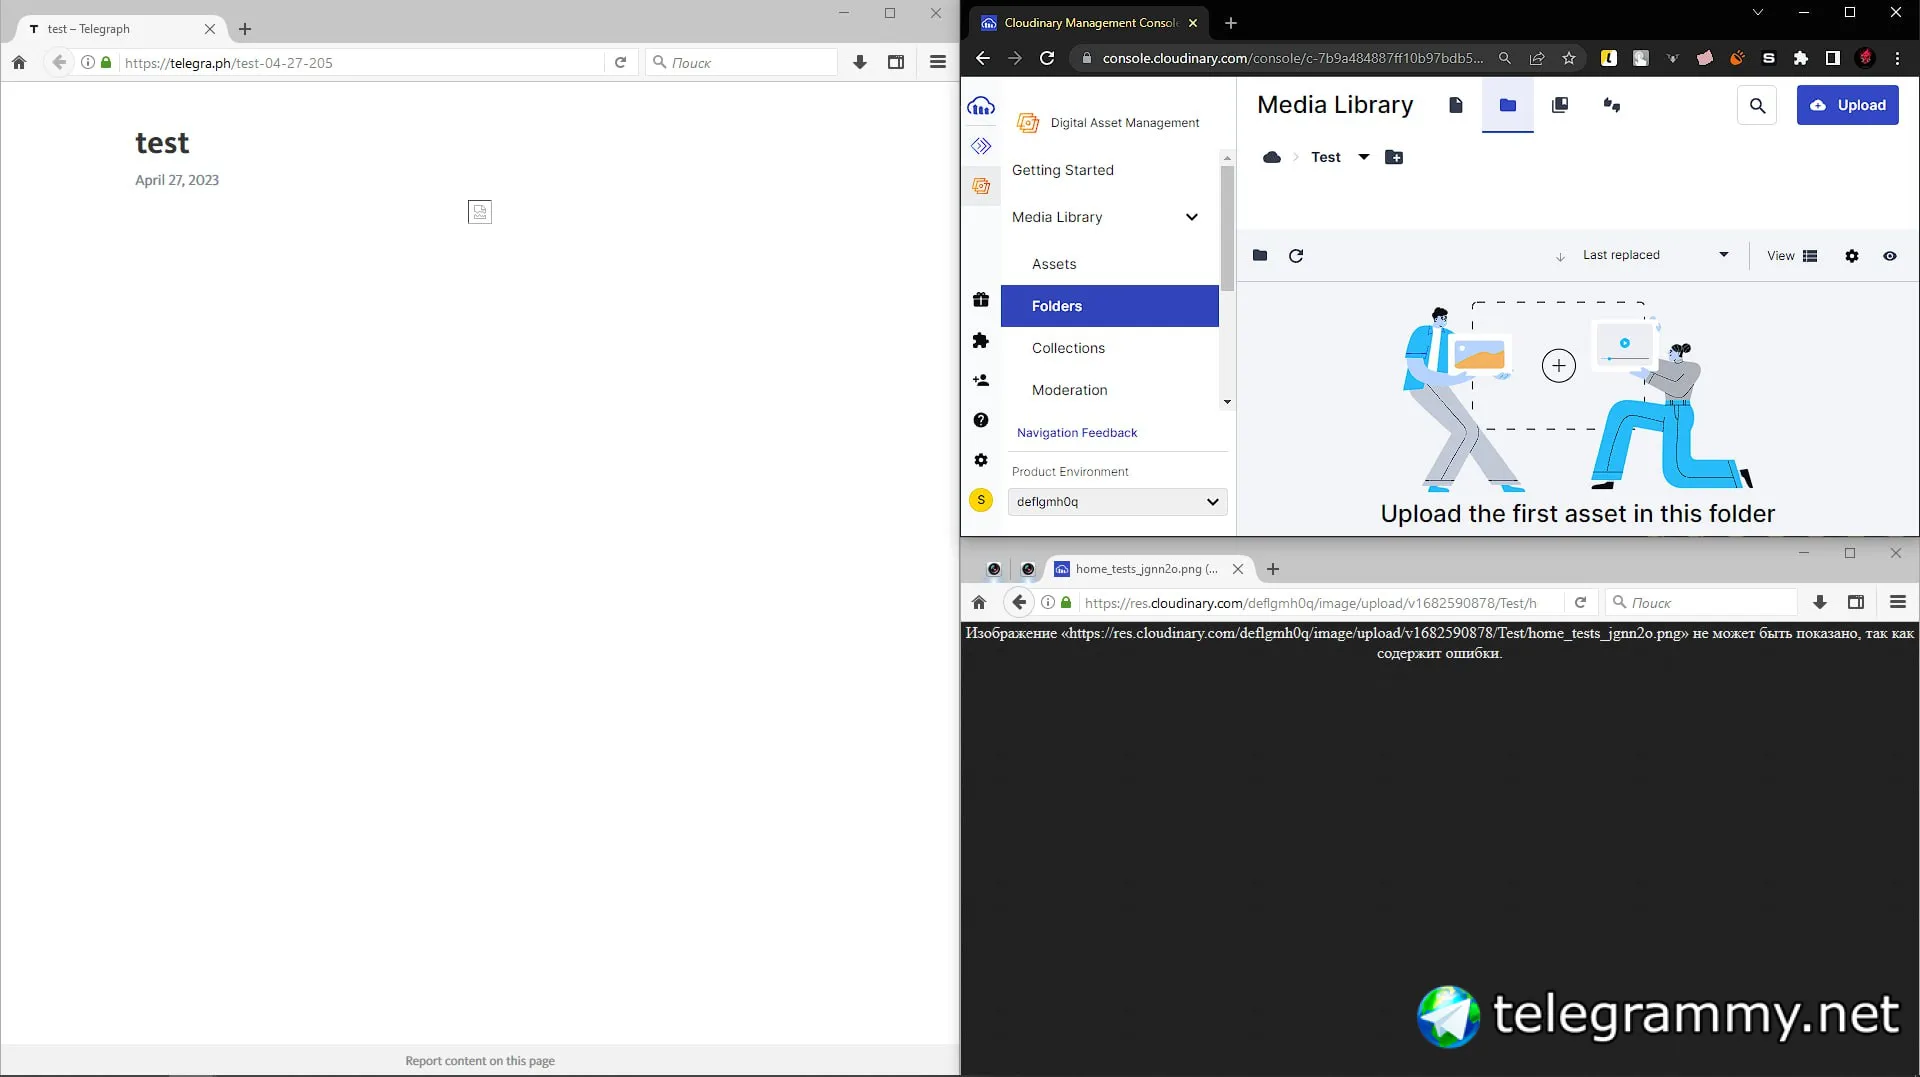The width and height of the screenshot is (1920, 1077).
Task: Open the Product Environment deflgmh0q dropdown
Action: [1117, 502]
